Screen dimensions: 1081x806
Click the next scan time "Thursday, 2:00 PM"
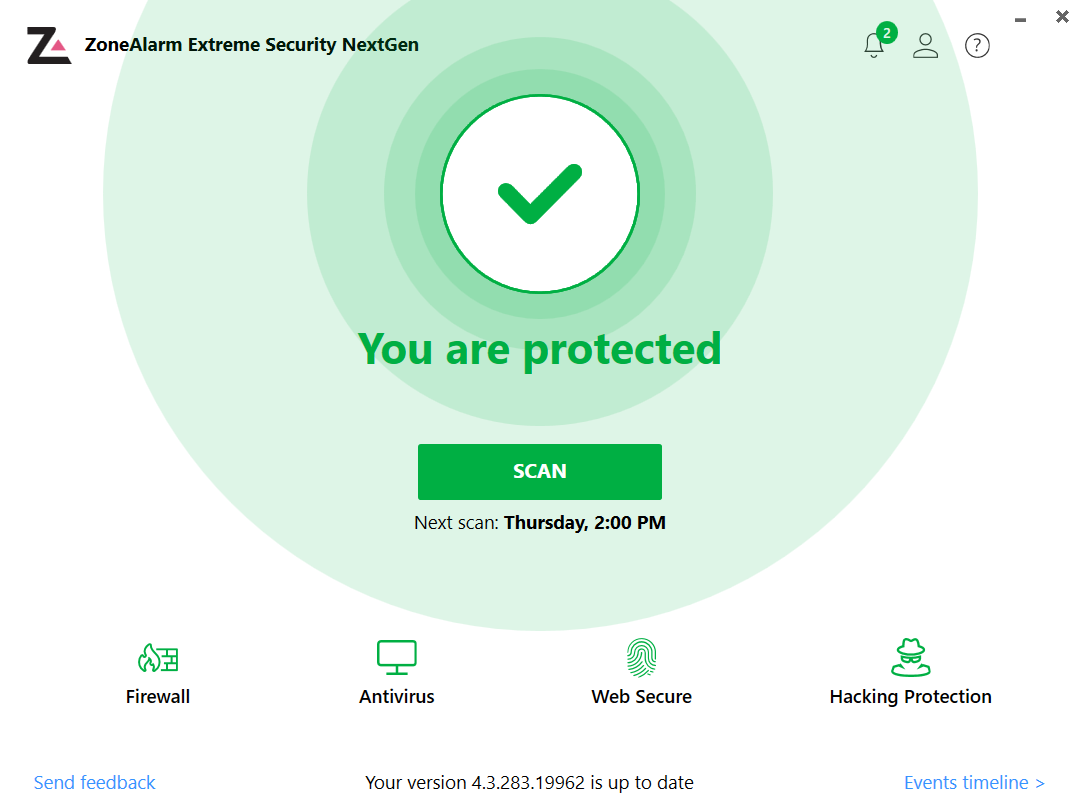point(585,522)
